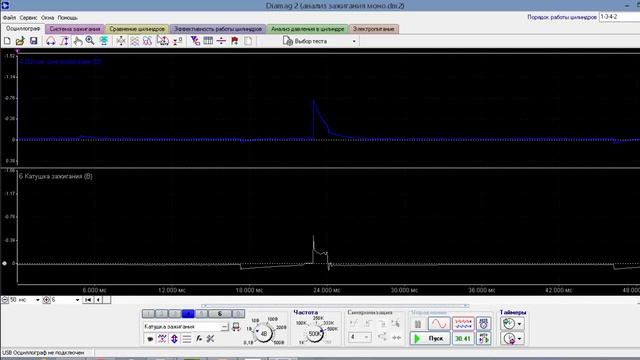Viewport: 640px width, 360px height.
Task: Click the first timer clock icon under Таймеры
Action: (x=509, y=324)
